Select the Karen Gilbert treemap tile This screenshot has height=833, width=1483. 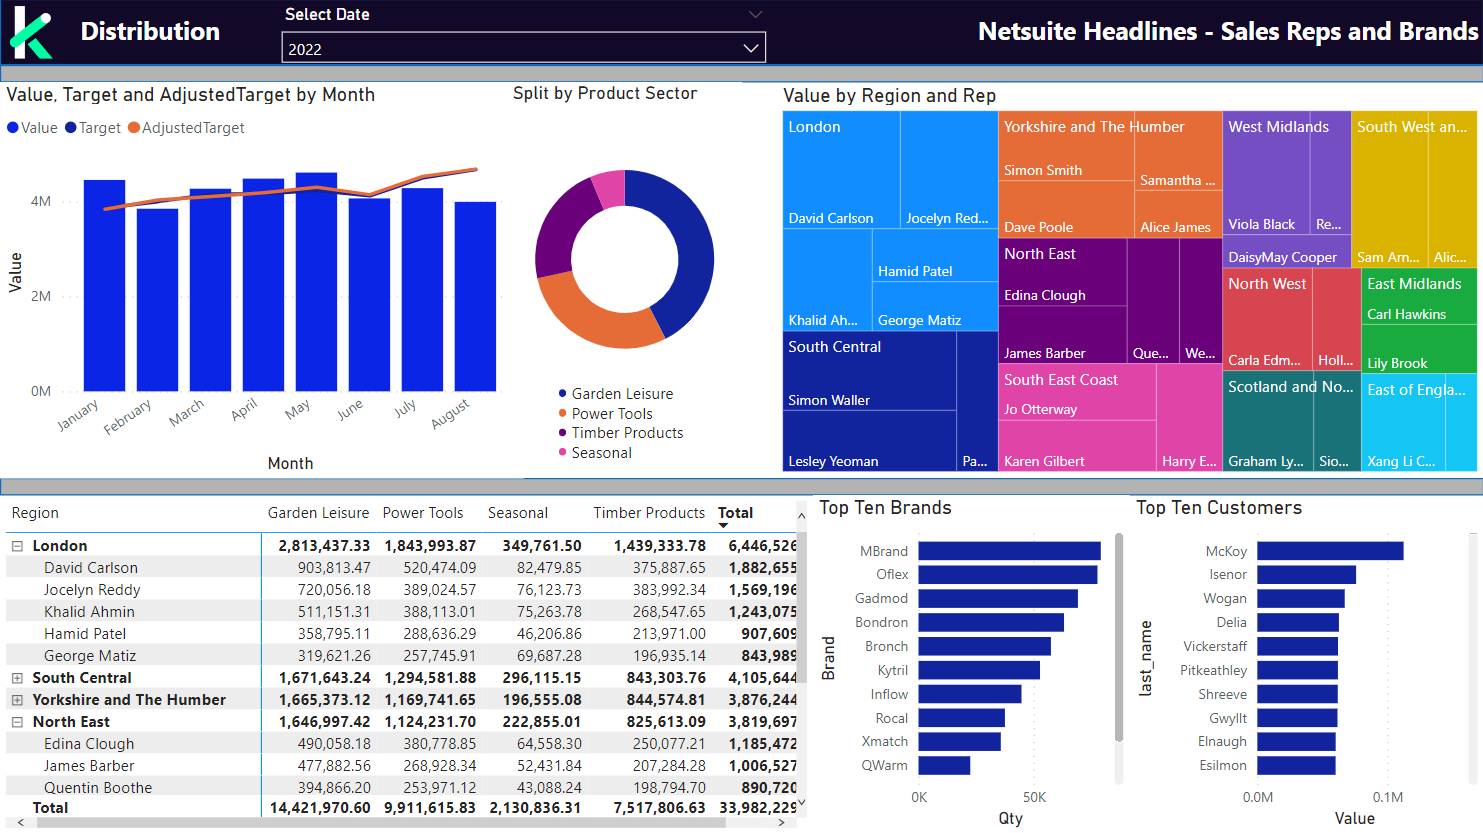[1078, 446]
